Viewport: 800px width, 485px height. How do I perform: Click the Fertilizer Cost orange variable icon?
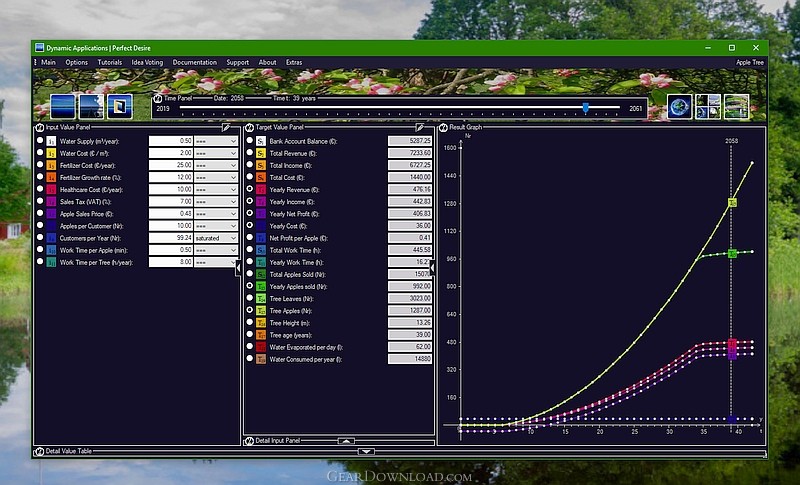51,165
